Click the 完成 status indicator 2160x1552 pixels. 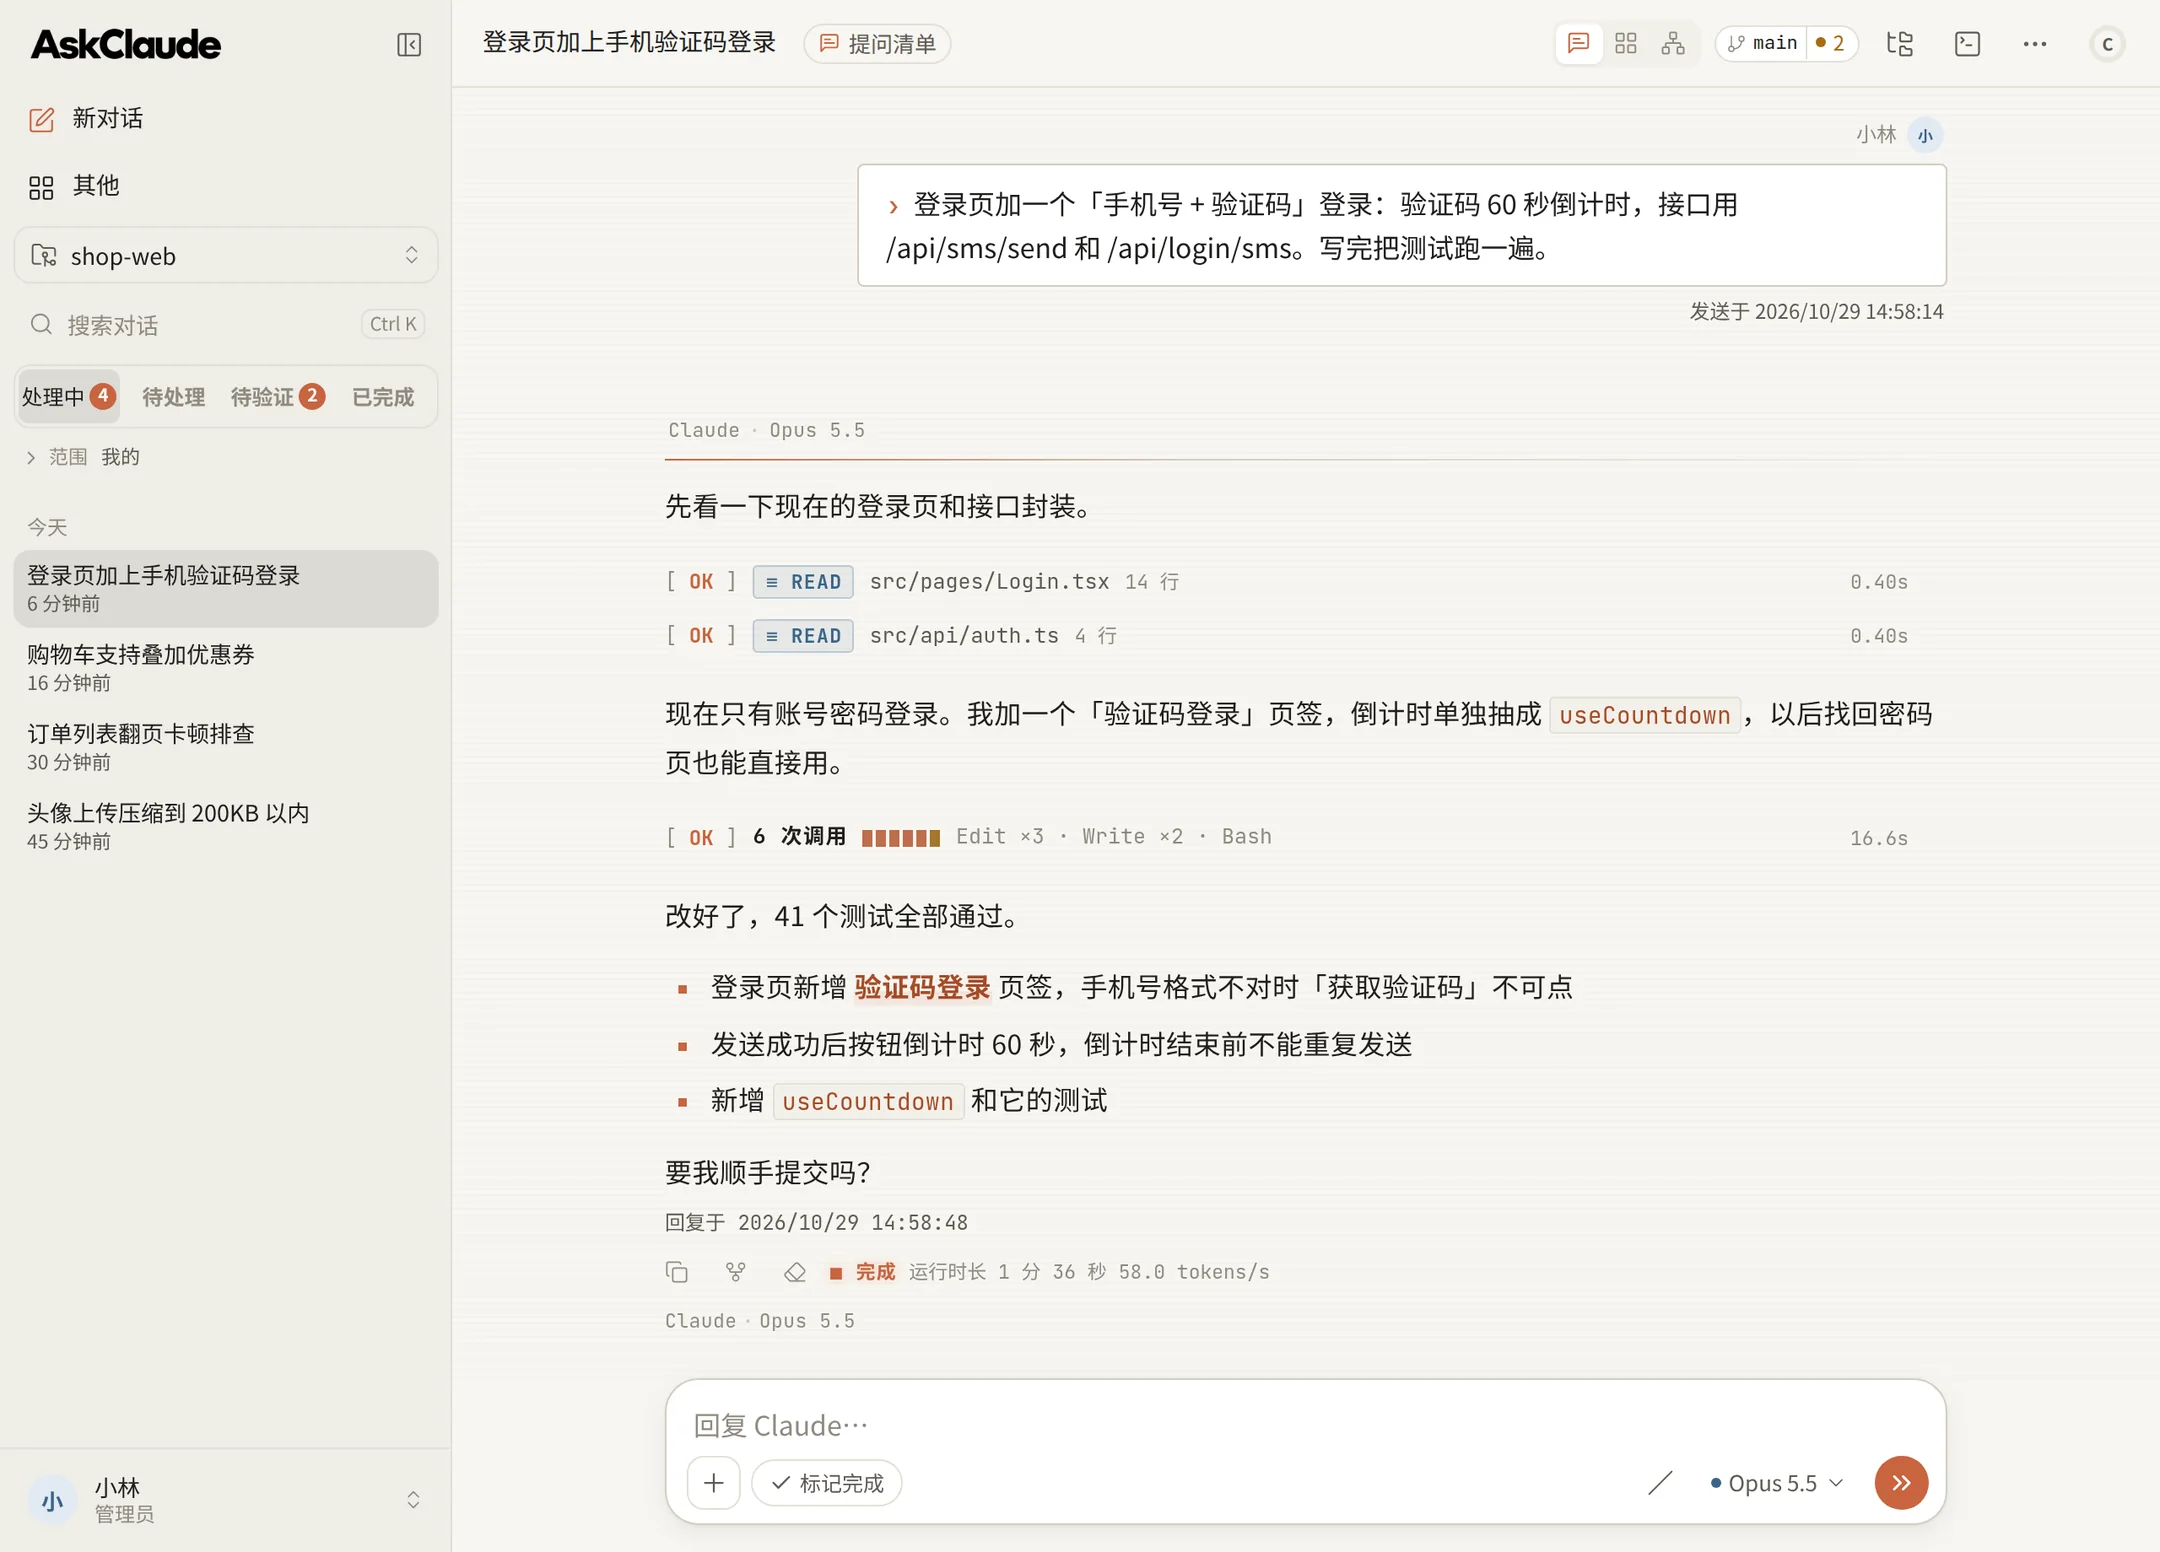pos(862,1272)
